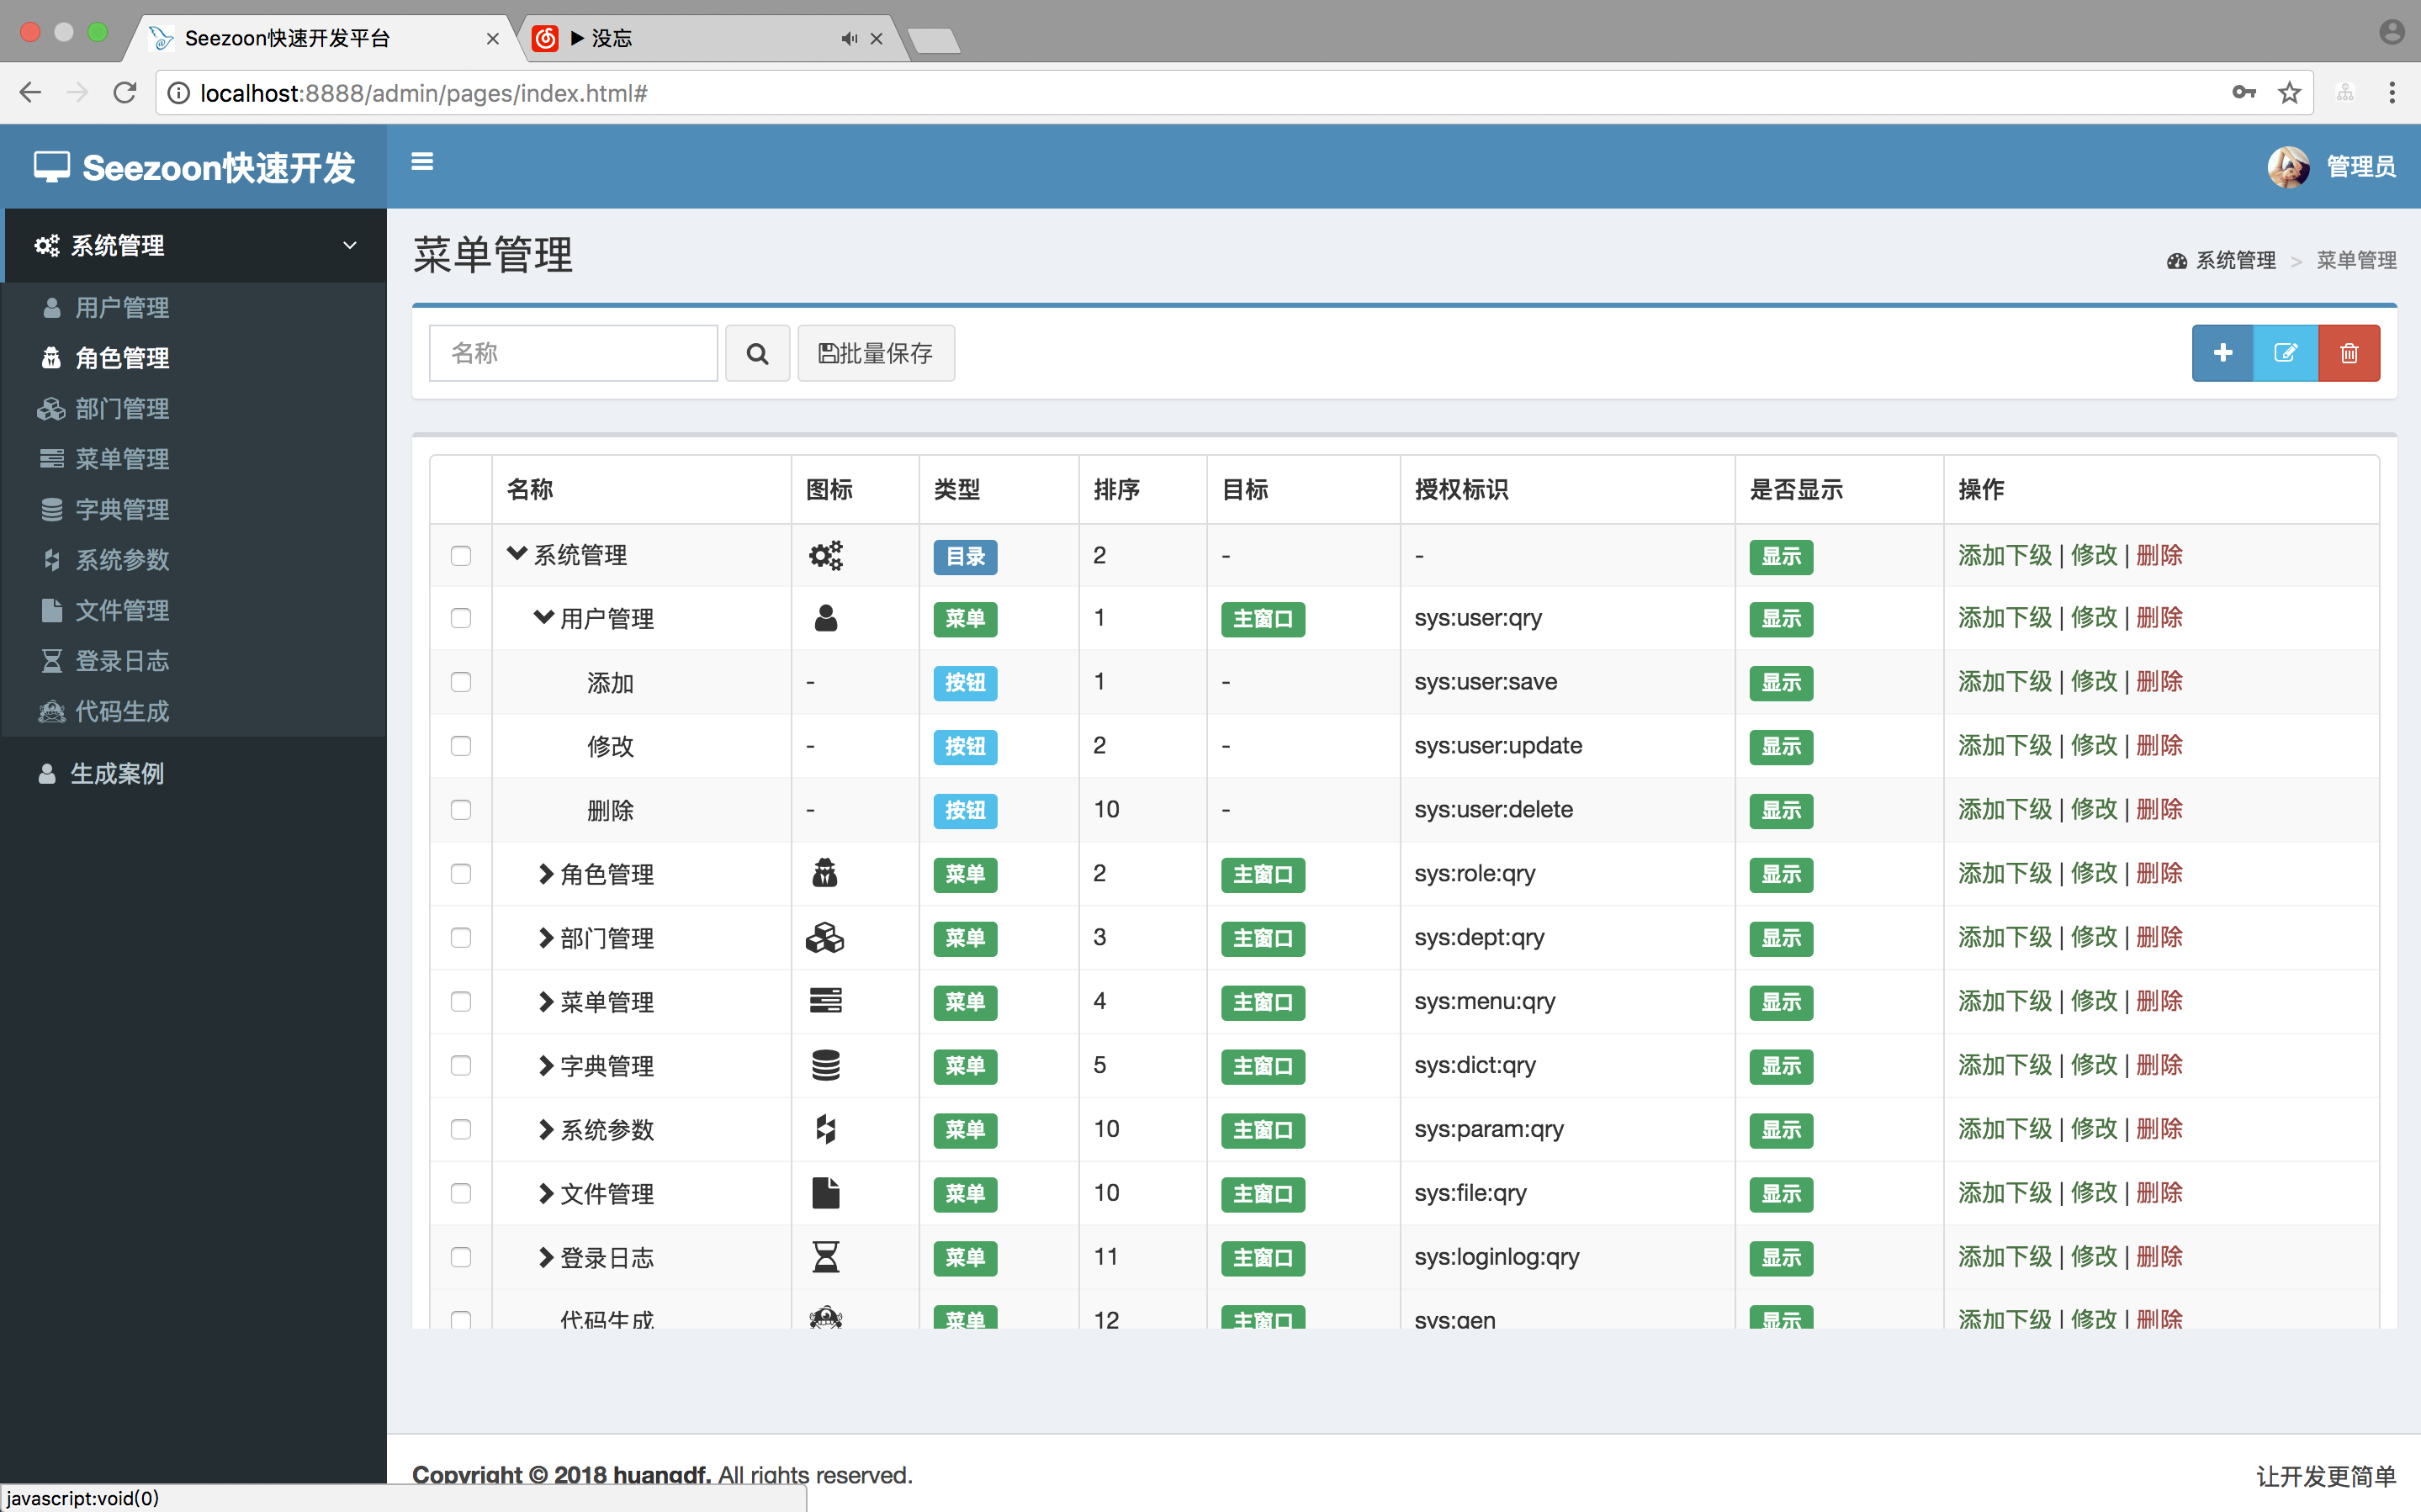
Task: Click 修改 link in sys:role:qry row
Action: [x=2094, y=874]
